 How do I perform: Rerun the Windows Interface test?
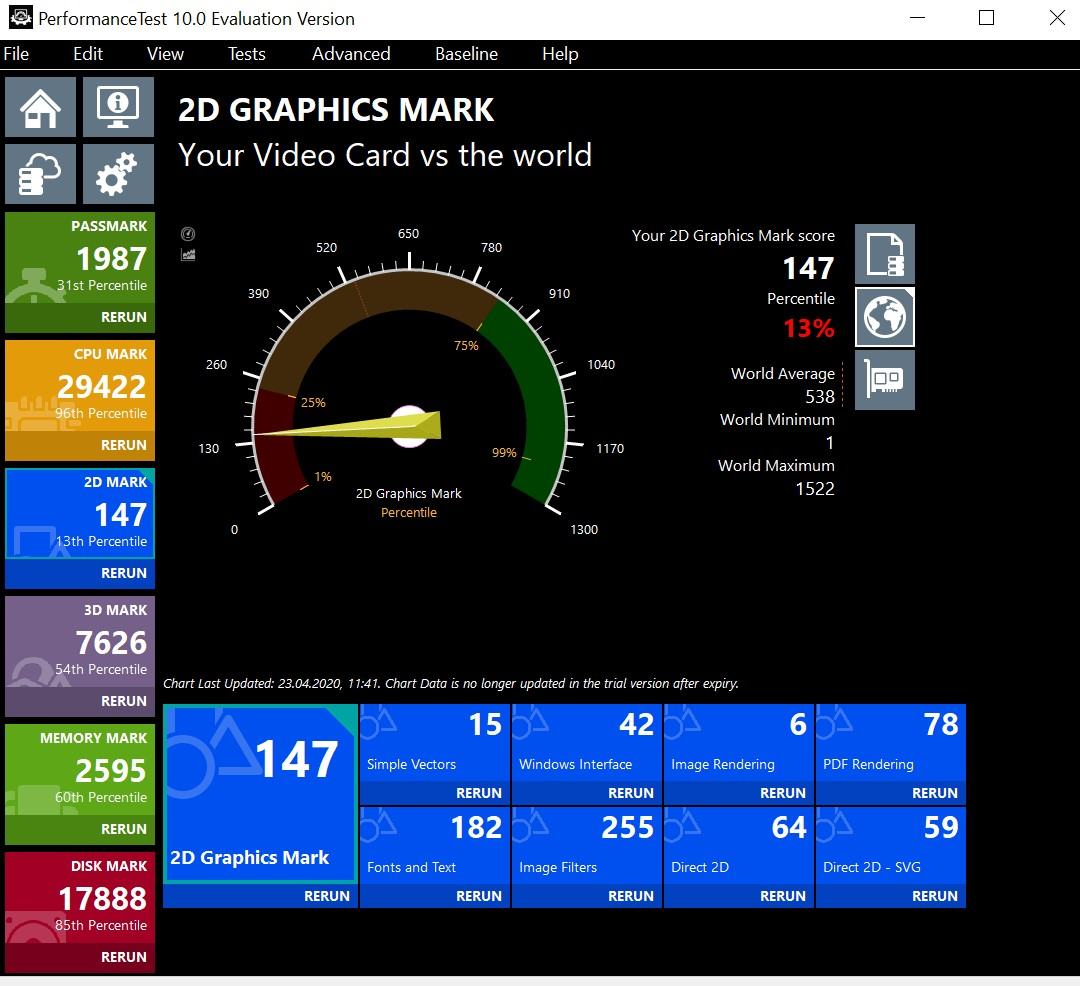[587, 793]
